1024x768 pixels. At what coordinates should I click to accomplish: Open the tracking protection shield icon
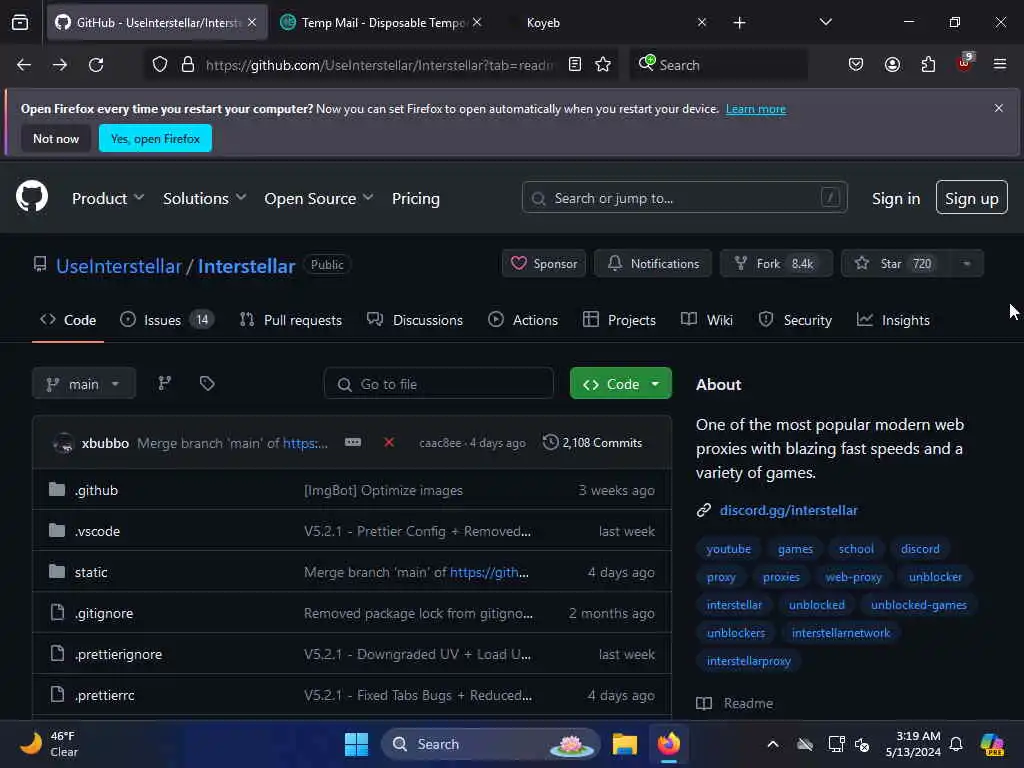click(x=160, y=65)
